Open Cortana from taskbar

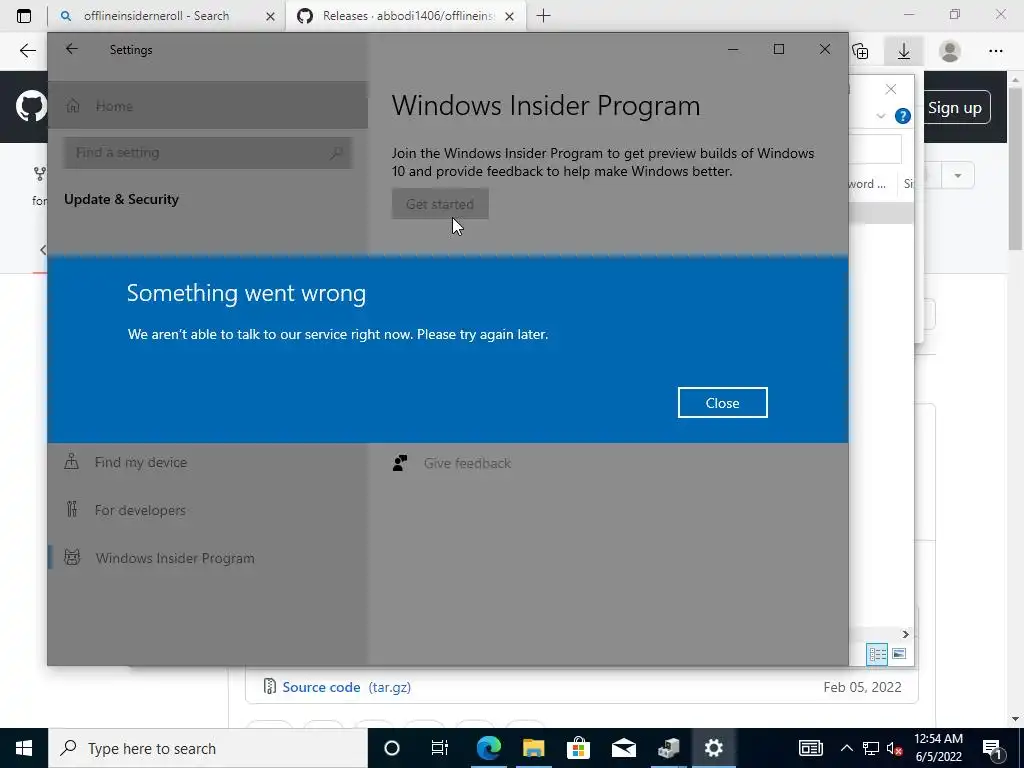392,748
